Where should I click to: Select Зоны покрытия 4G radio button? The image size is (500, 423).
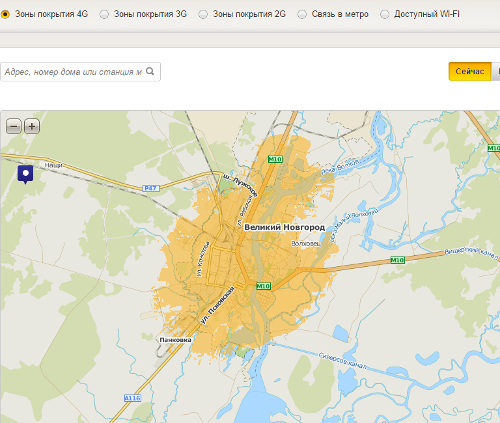click(x=5, y=14)
